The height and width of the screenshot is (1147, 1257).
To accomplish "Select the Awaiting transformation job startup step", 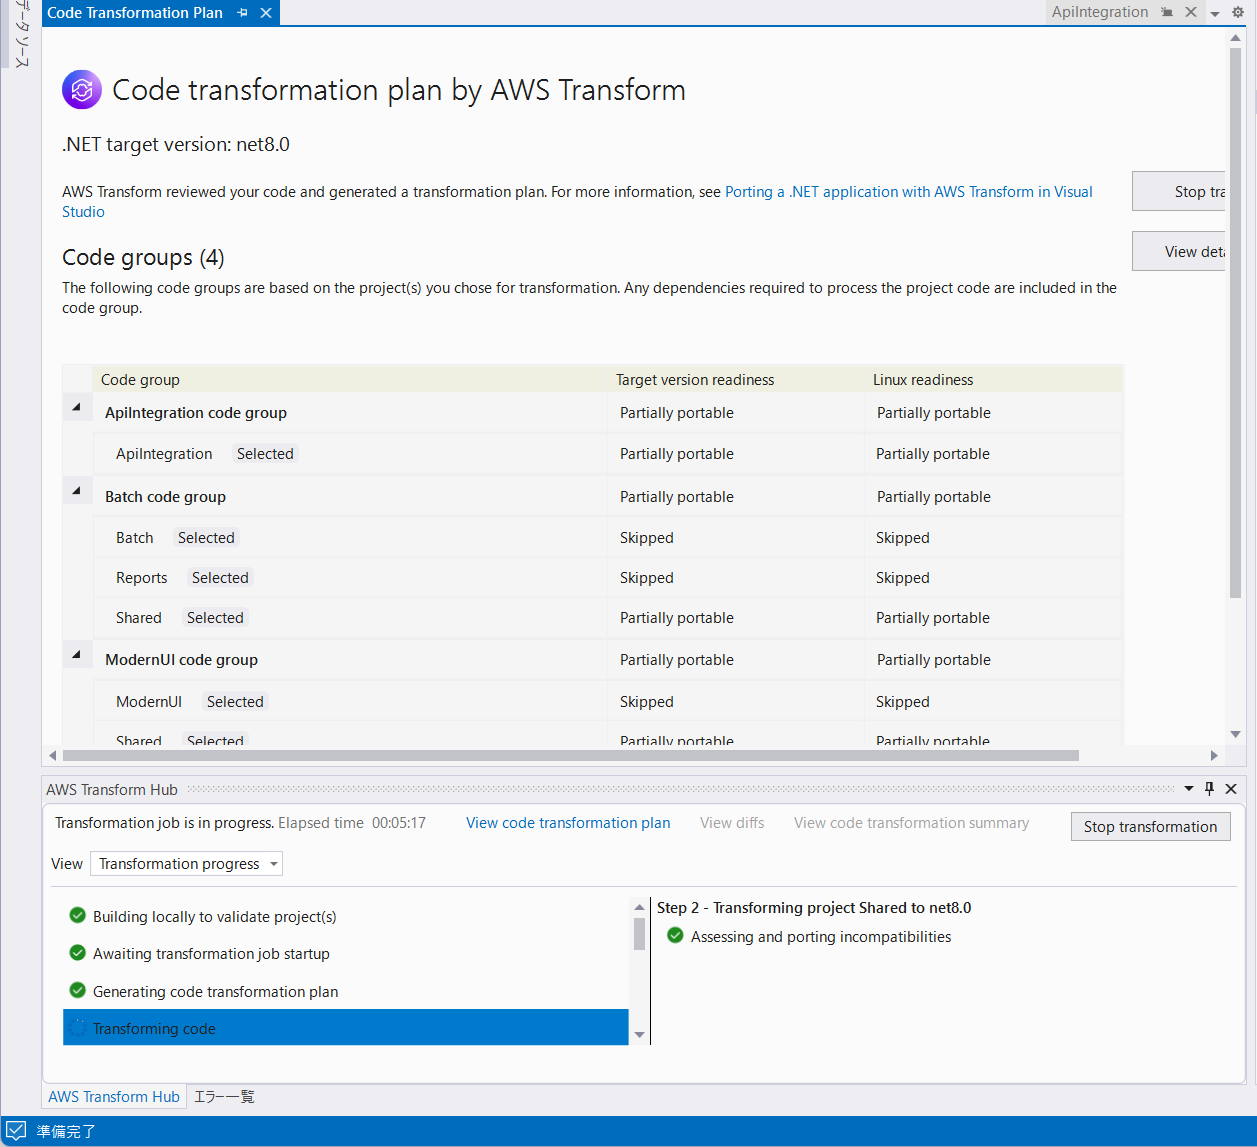I will point(346,954).
